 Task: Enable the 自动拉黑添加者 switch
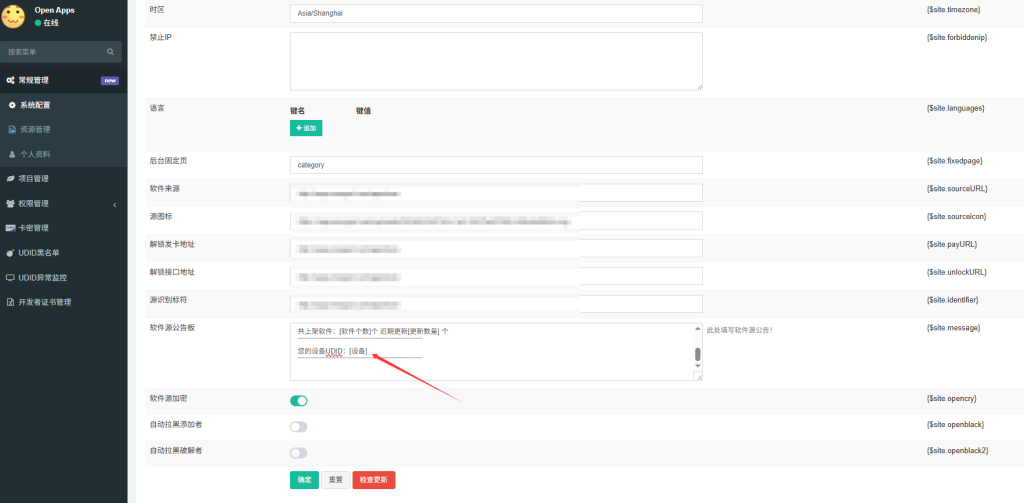tap(298, 427)
